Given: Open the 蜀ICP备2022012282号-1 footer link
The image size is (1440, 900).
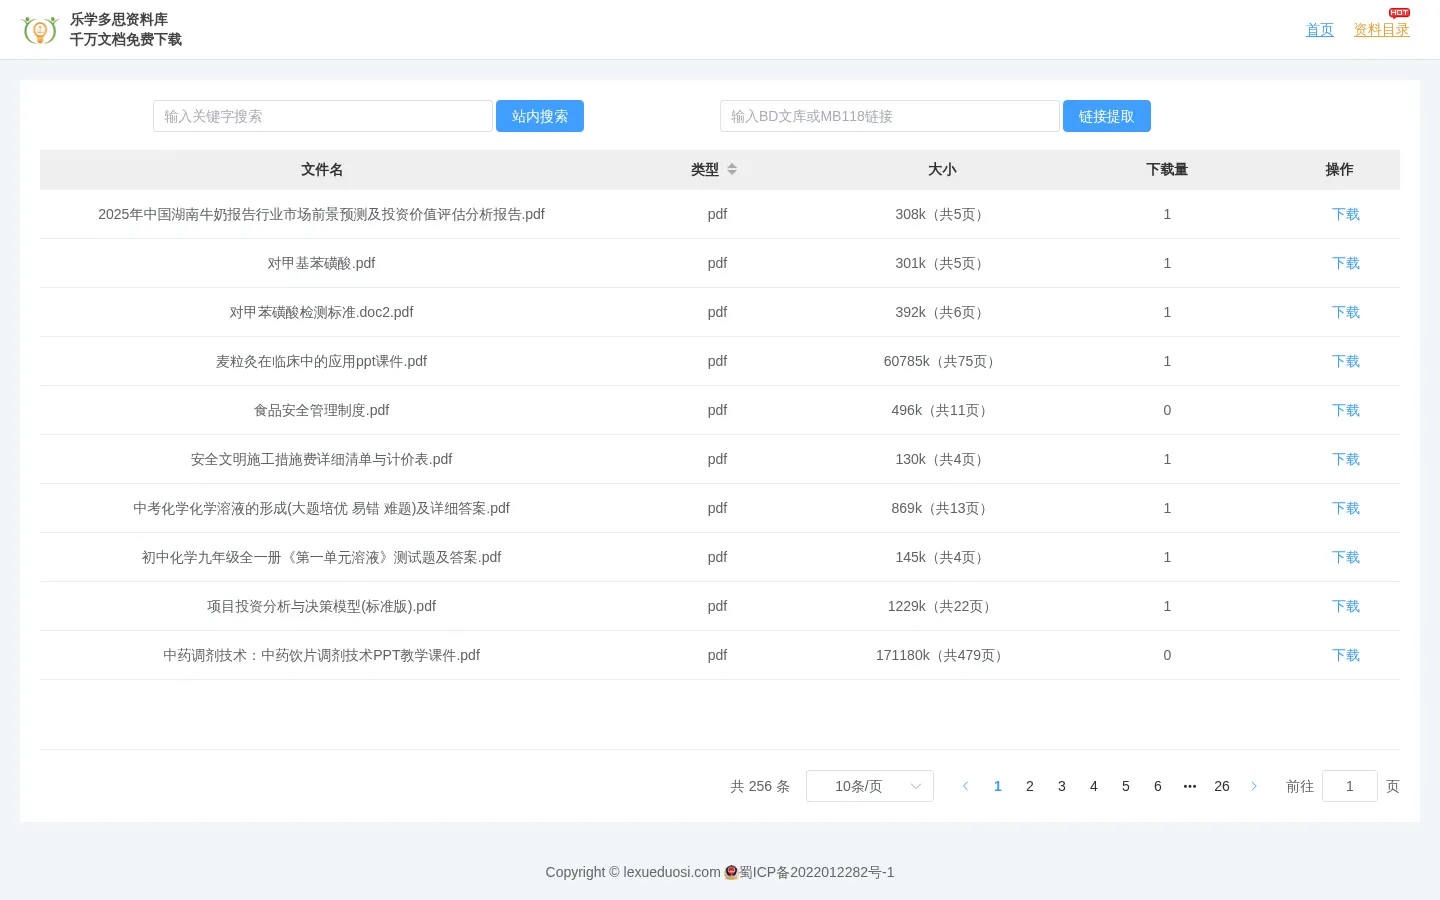Looking at the screenshot, I should click(x=816, y=872).
